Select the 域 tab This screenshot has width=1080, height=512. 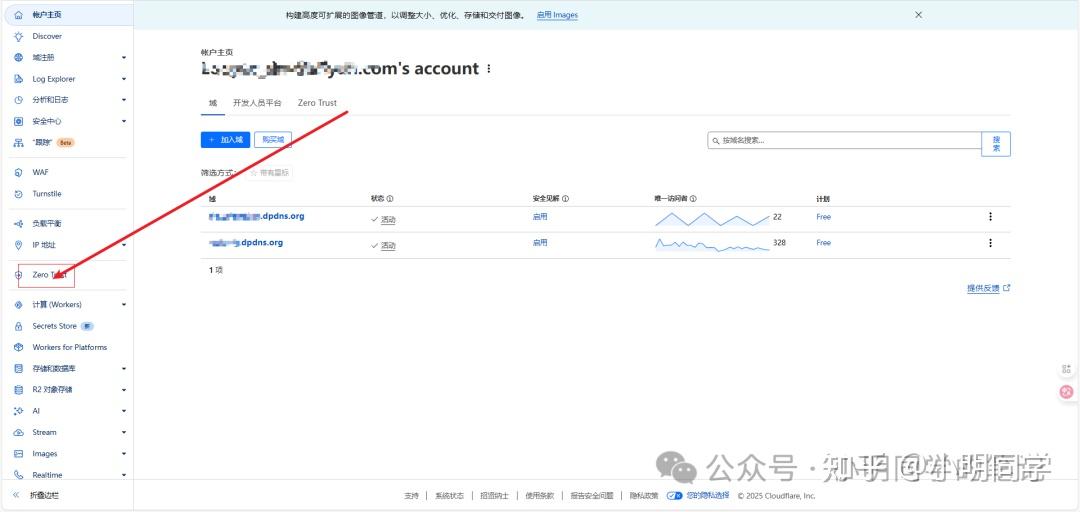(x=213, y=103)
